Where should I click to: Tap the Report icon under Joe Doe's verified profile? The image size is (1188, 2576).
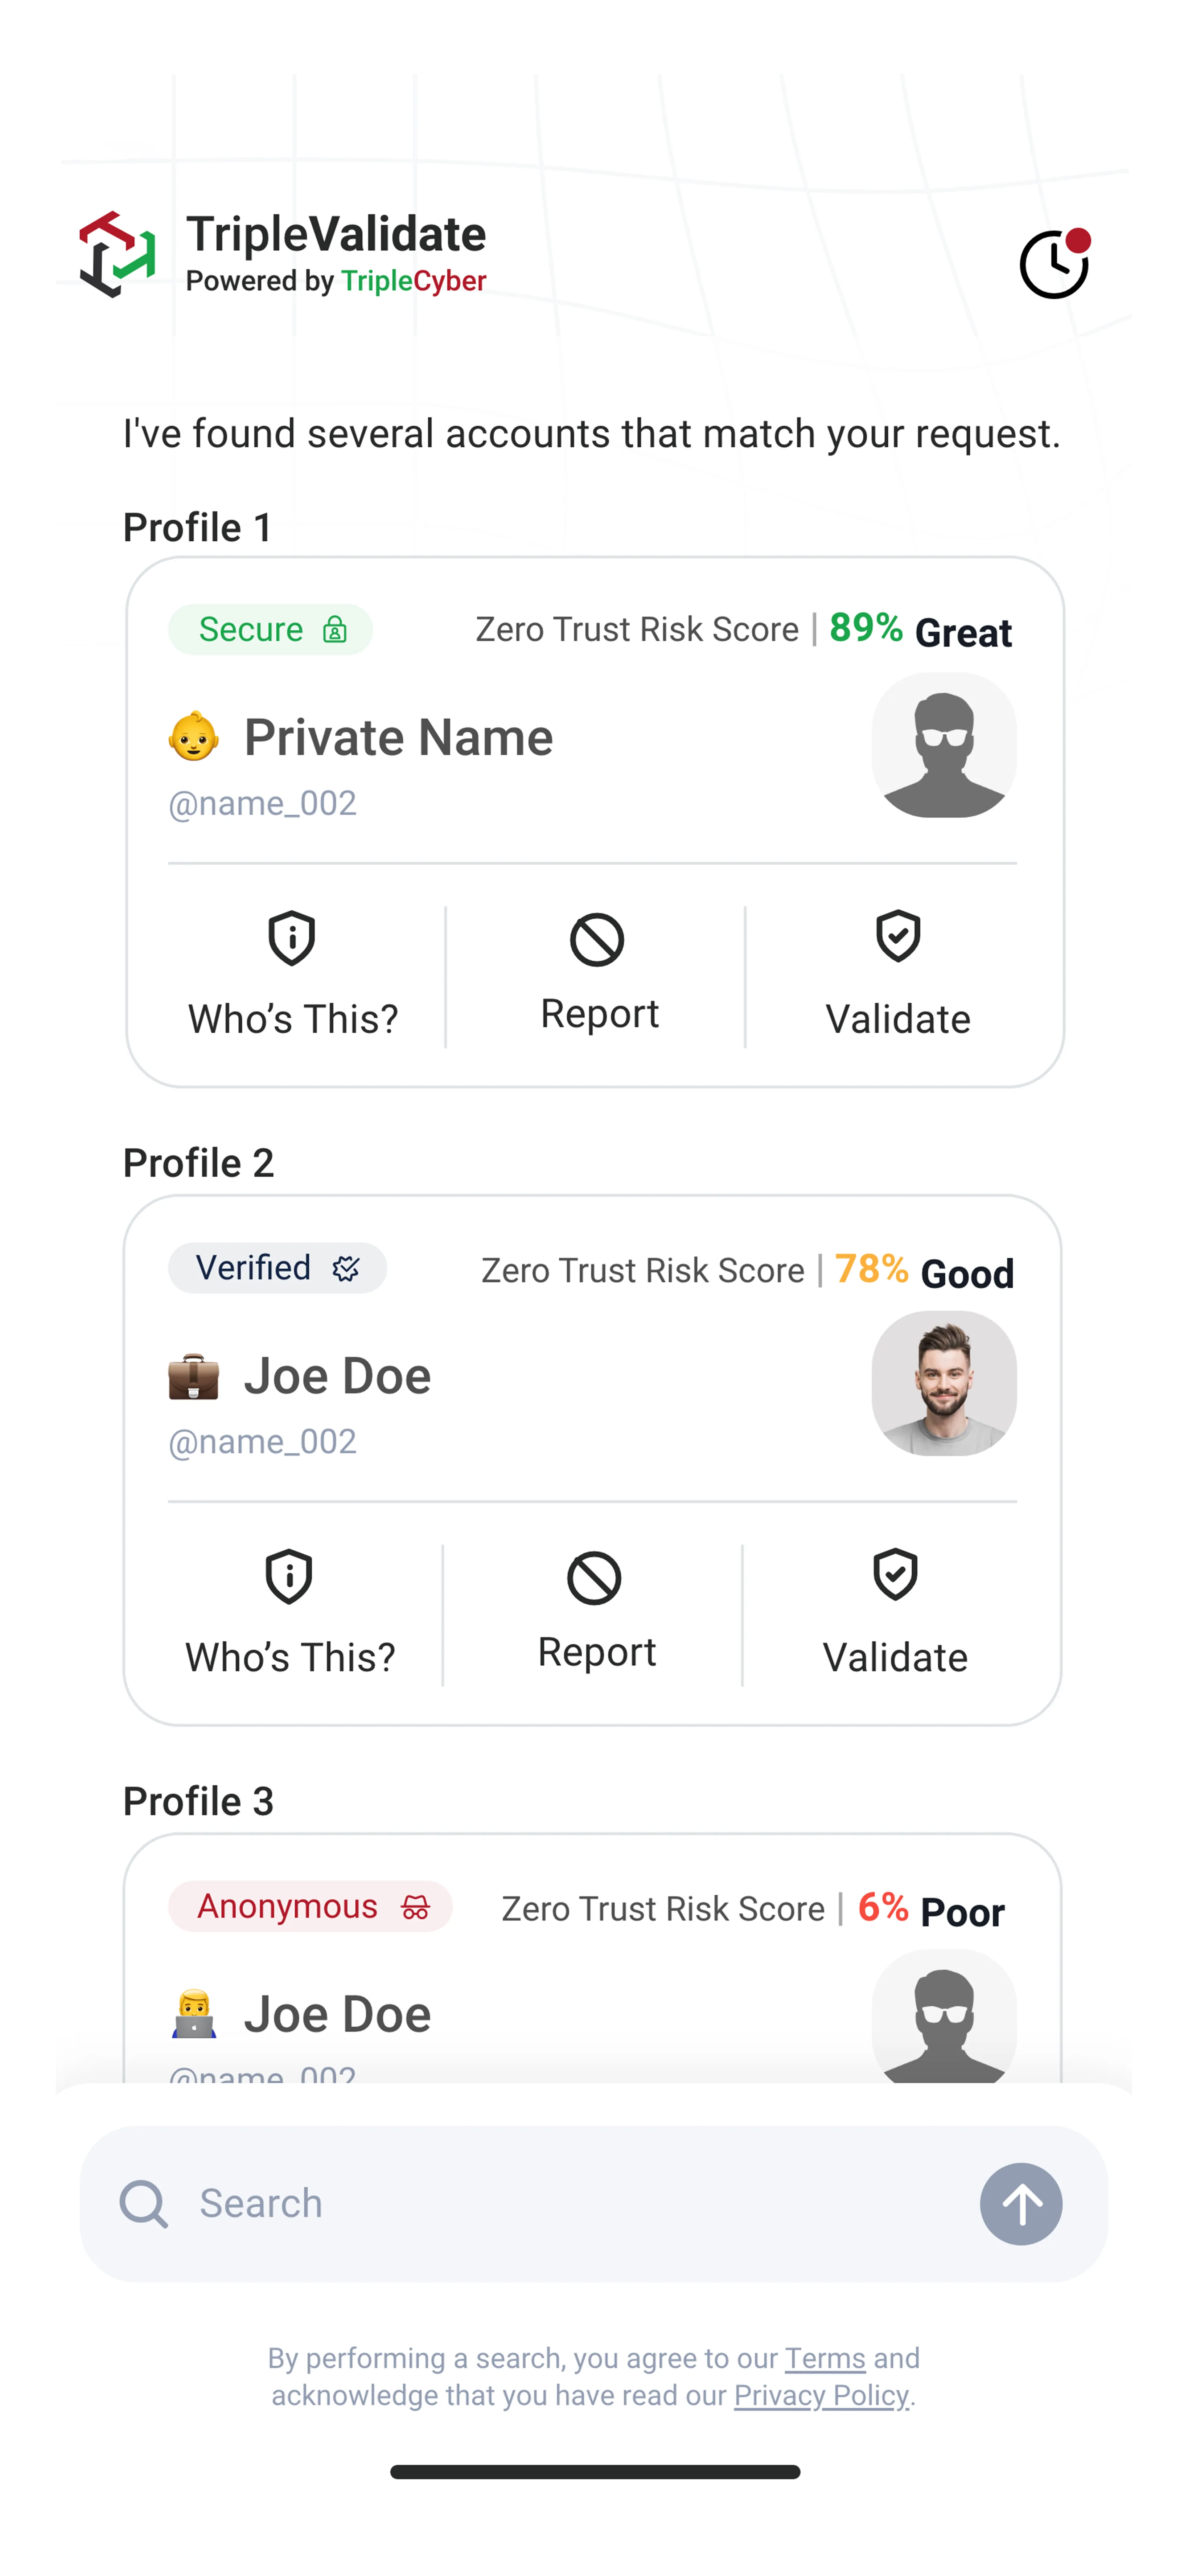tap(595, 1578)
